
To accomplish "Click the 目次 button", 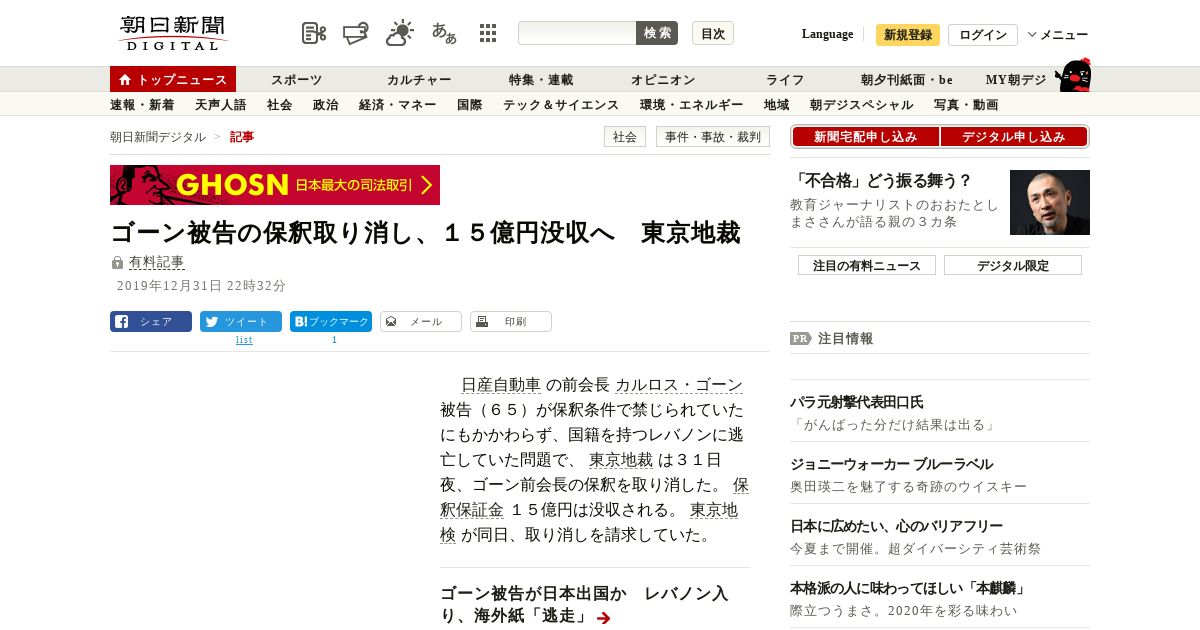I will 713,33.
